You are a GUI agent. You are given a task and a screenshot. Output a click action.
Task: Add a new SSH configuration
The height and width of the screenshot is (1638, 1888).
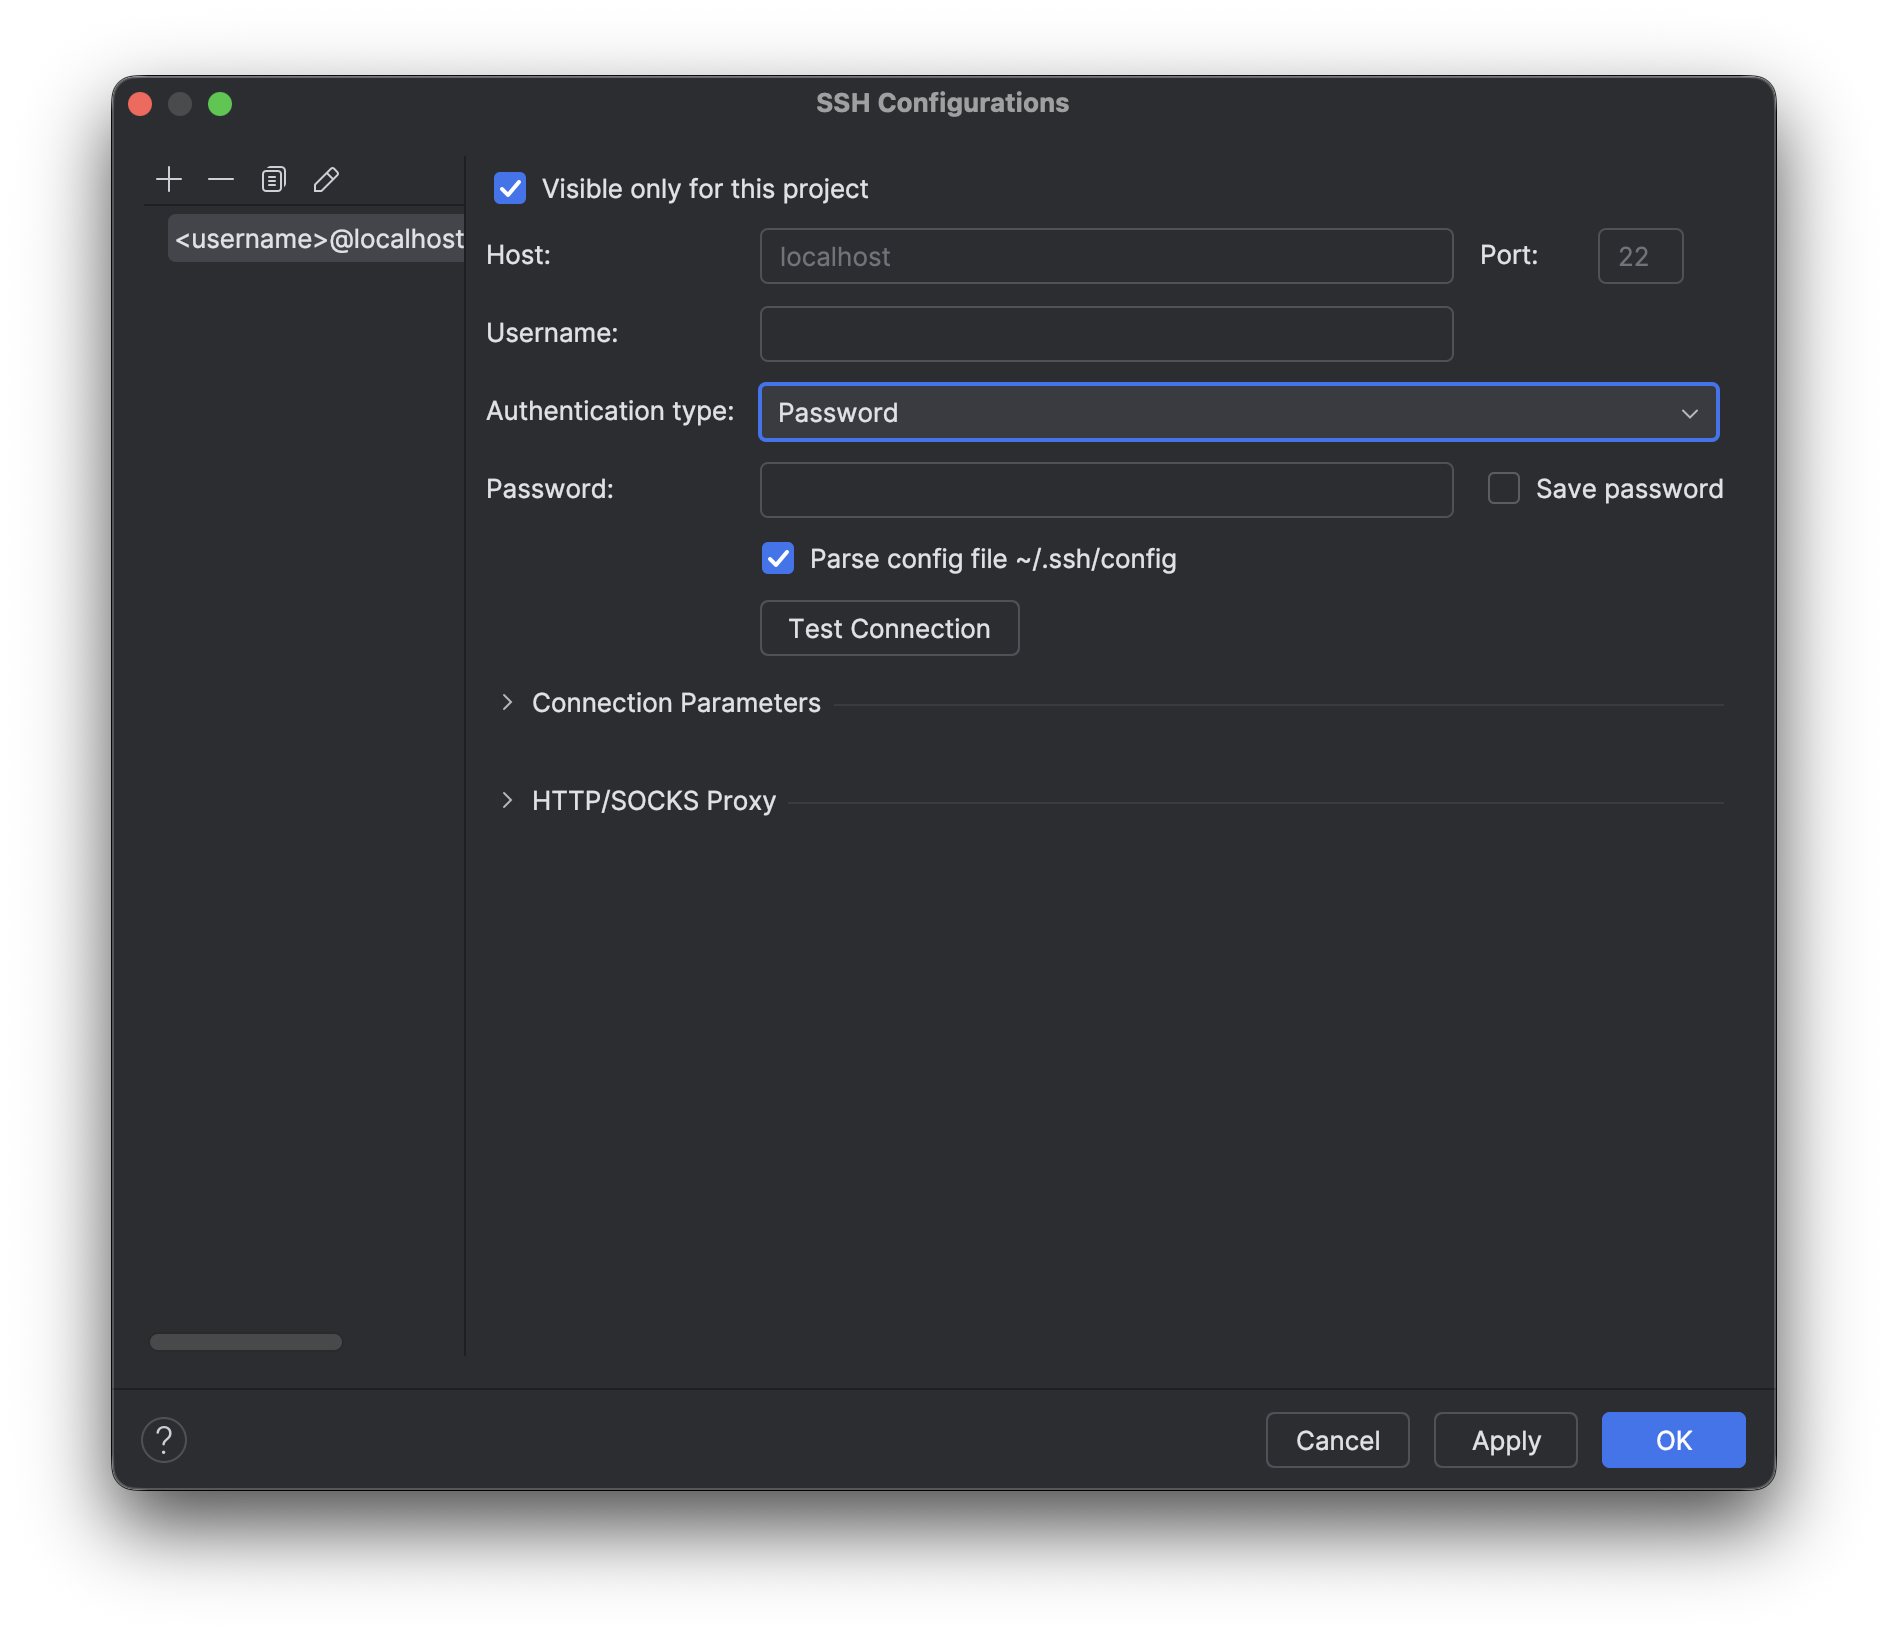tap(169, 179)
